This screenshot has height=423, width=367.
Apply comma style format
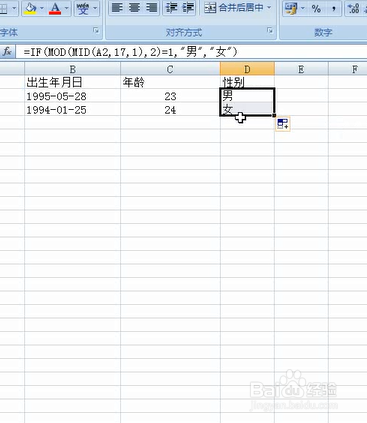pos(334,8)
